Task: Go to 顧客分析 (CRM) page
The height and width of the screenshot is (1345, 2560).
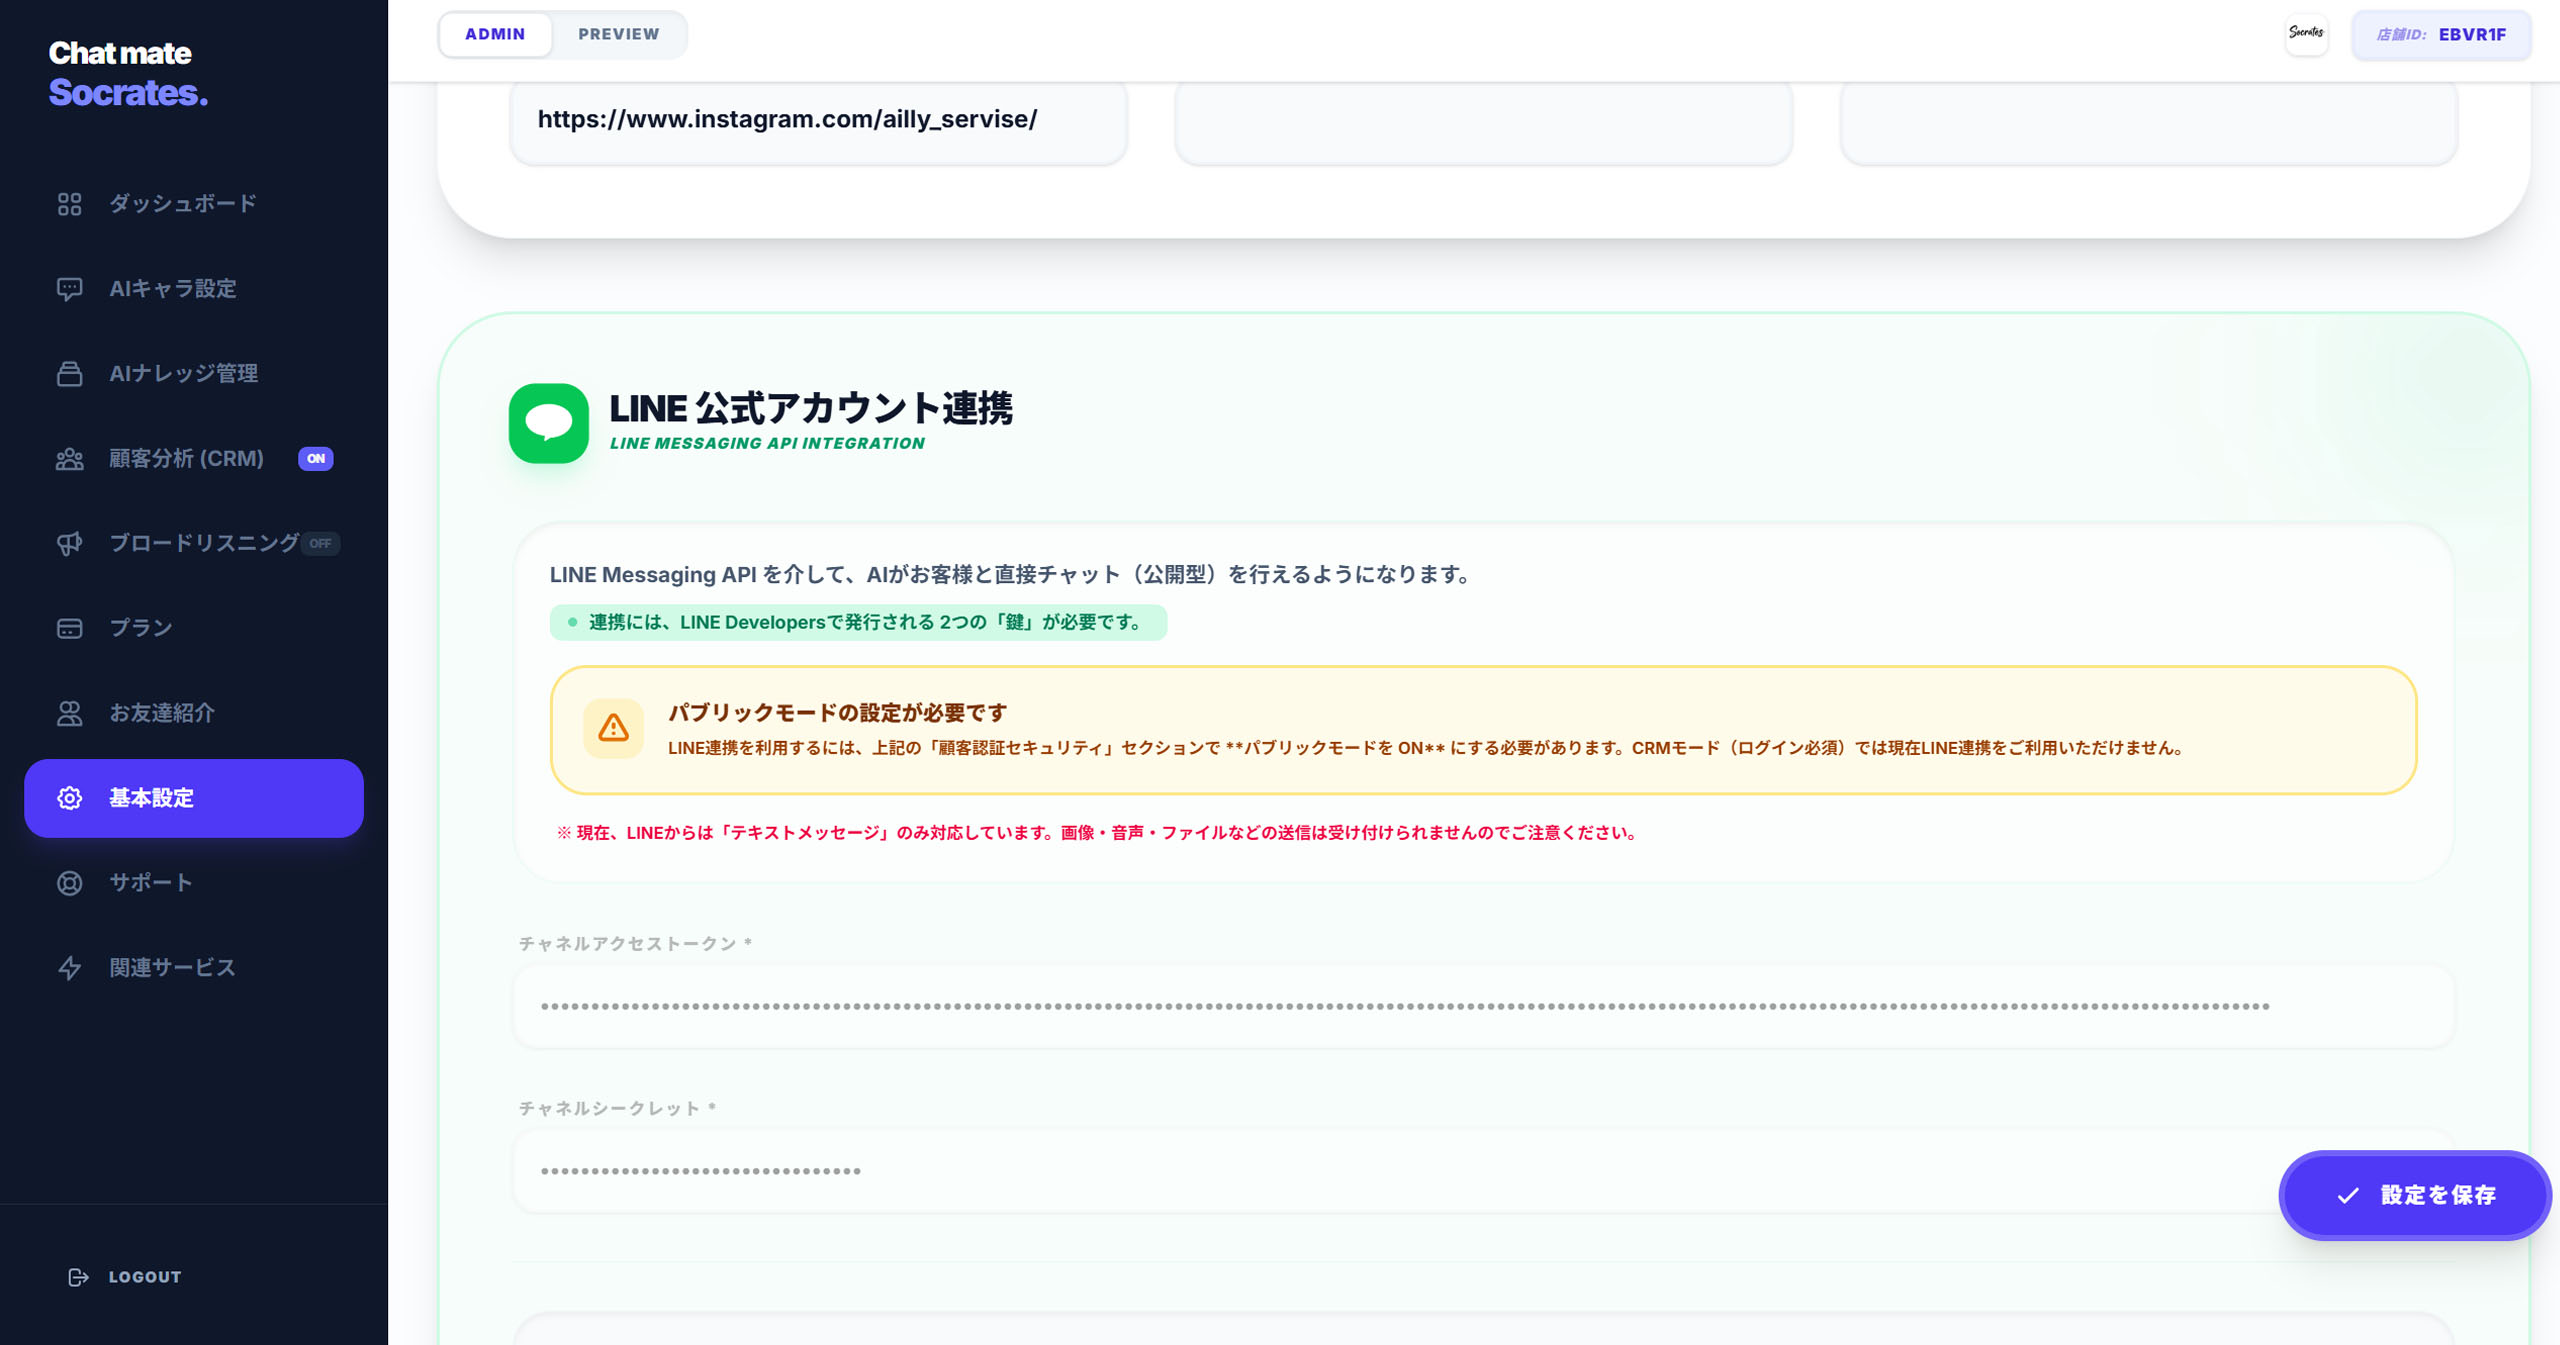Action: pos(194,459)
